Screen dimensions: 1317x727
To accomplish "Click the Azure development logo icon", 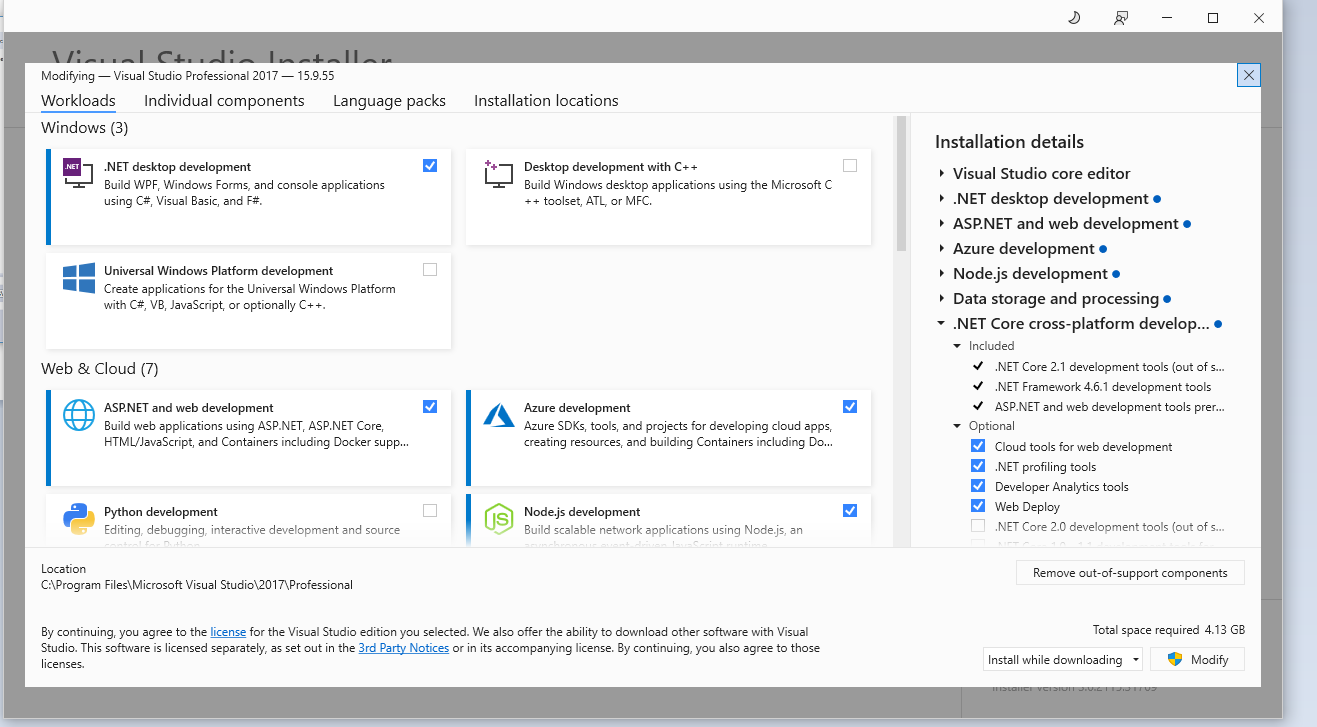I will [x=498, y=415].
